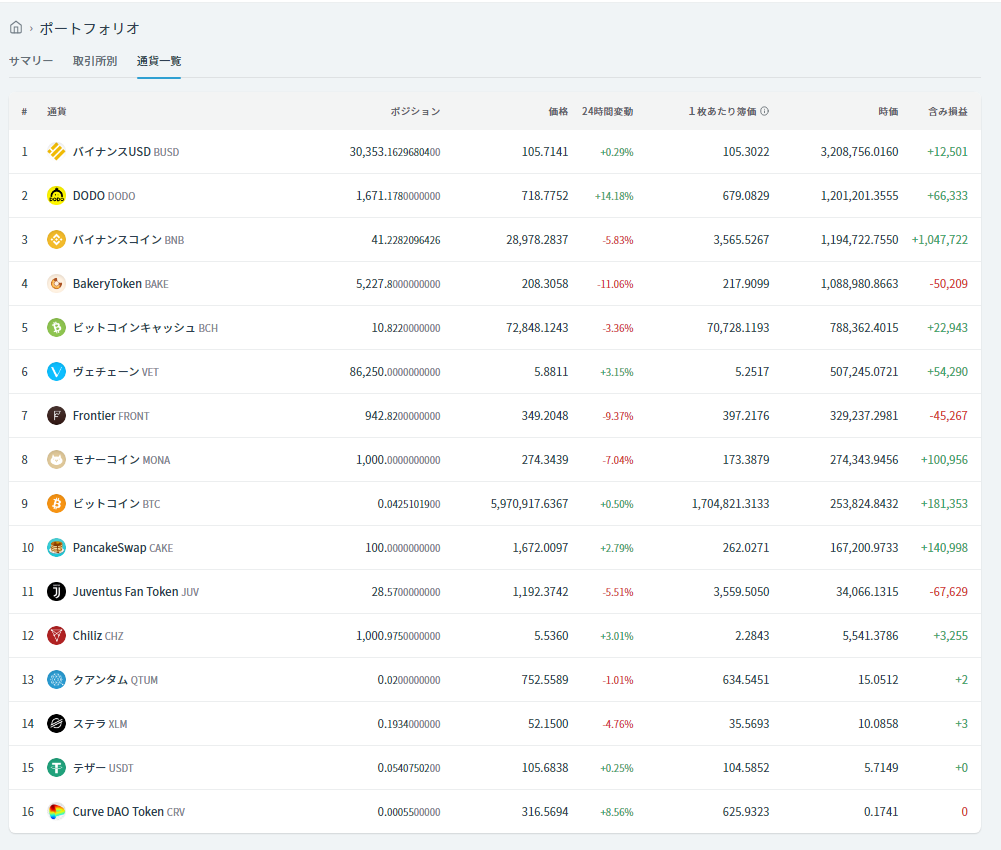Open the テザー USDT name

pos(103,768)
